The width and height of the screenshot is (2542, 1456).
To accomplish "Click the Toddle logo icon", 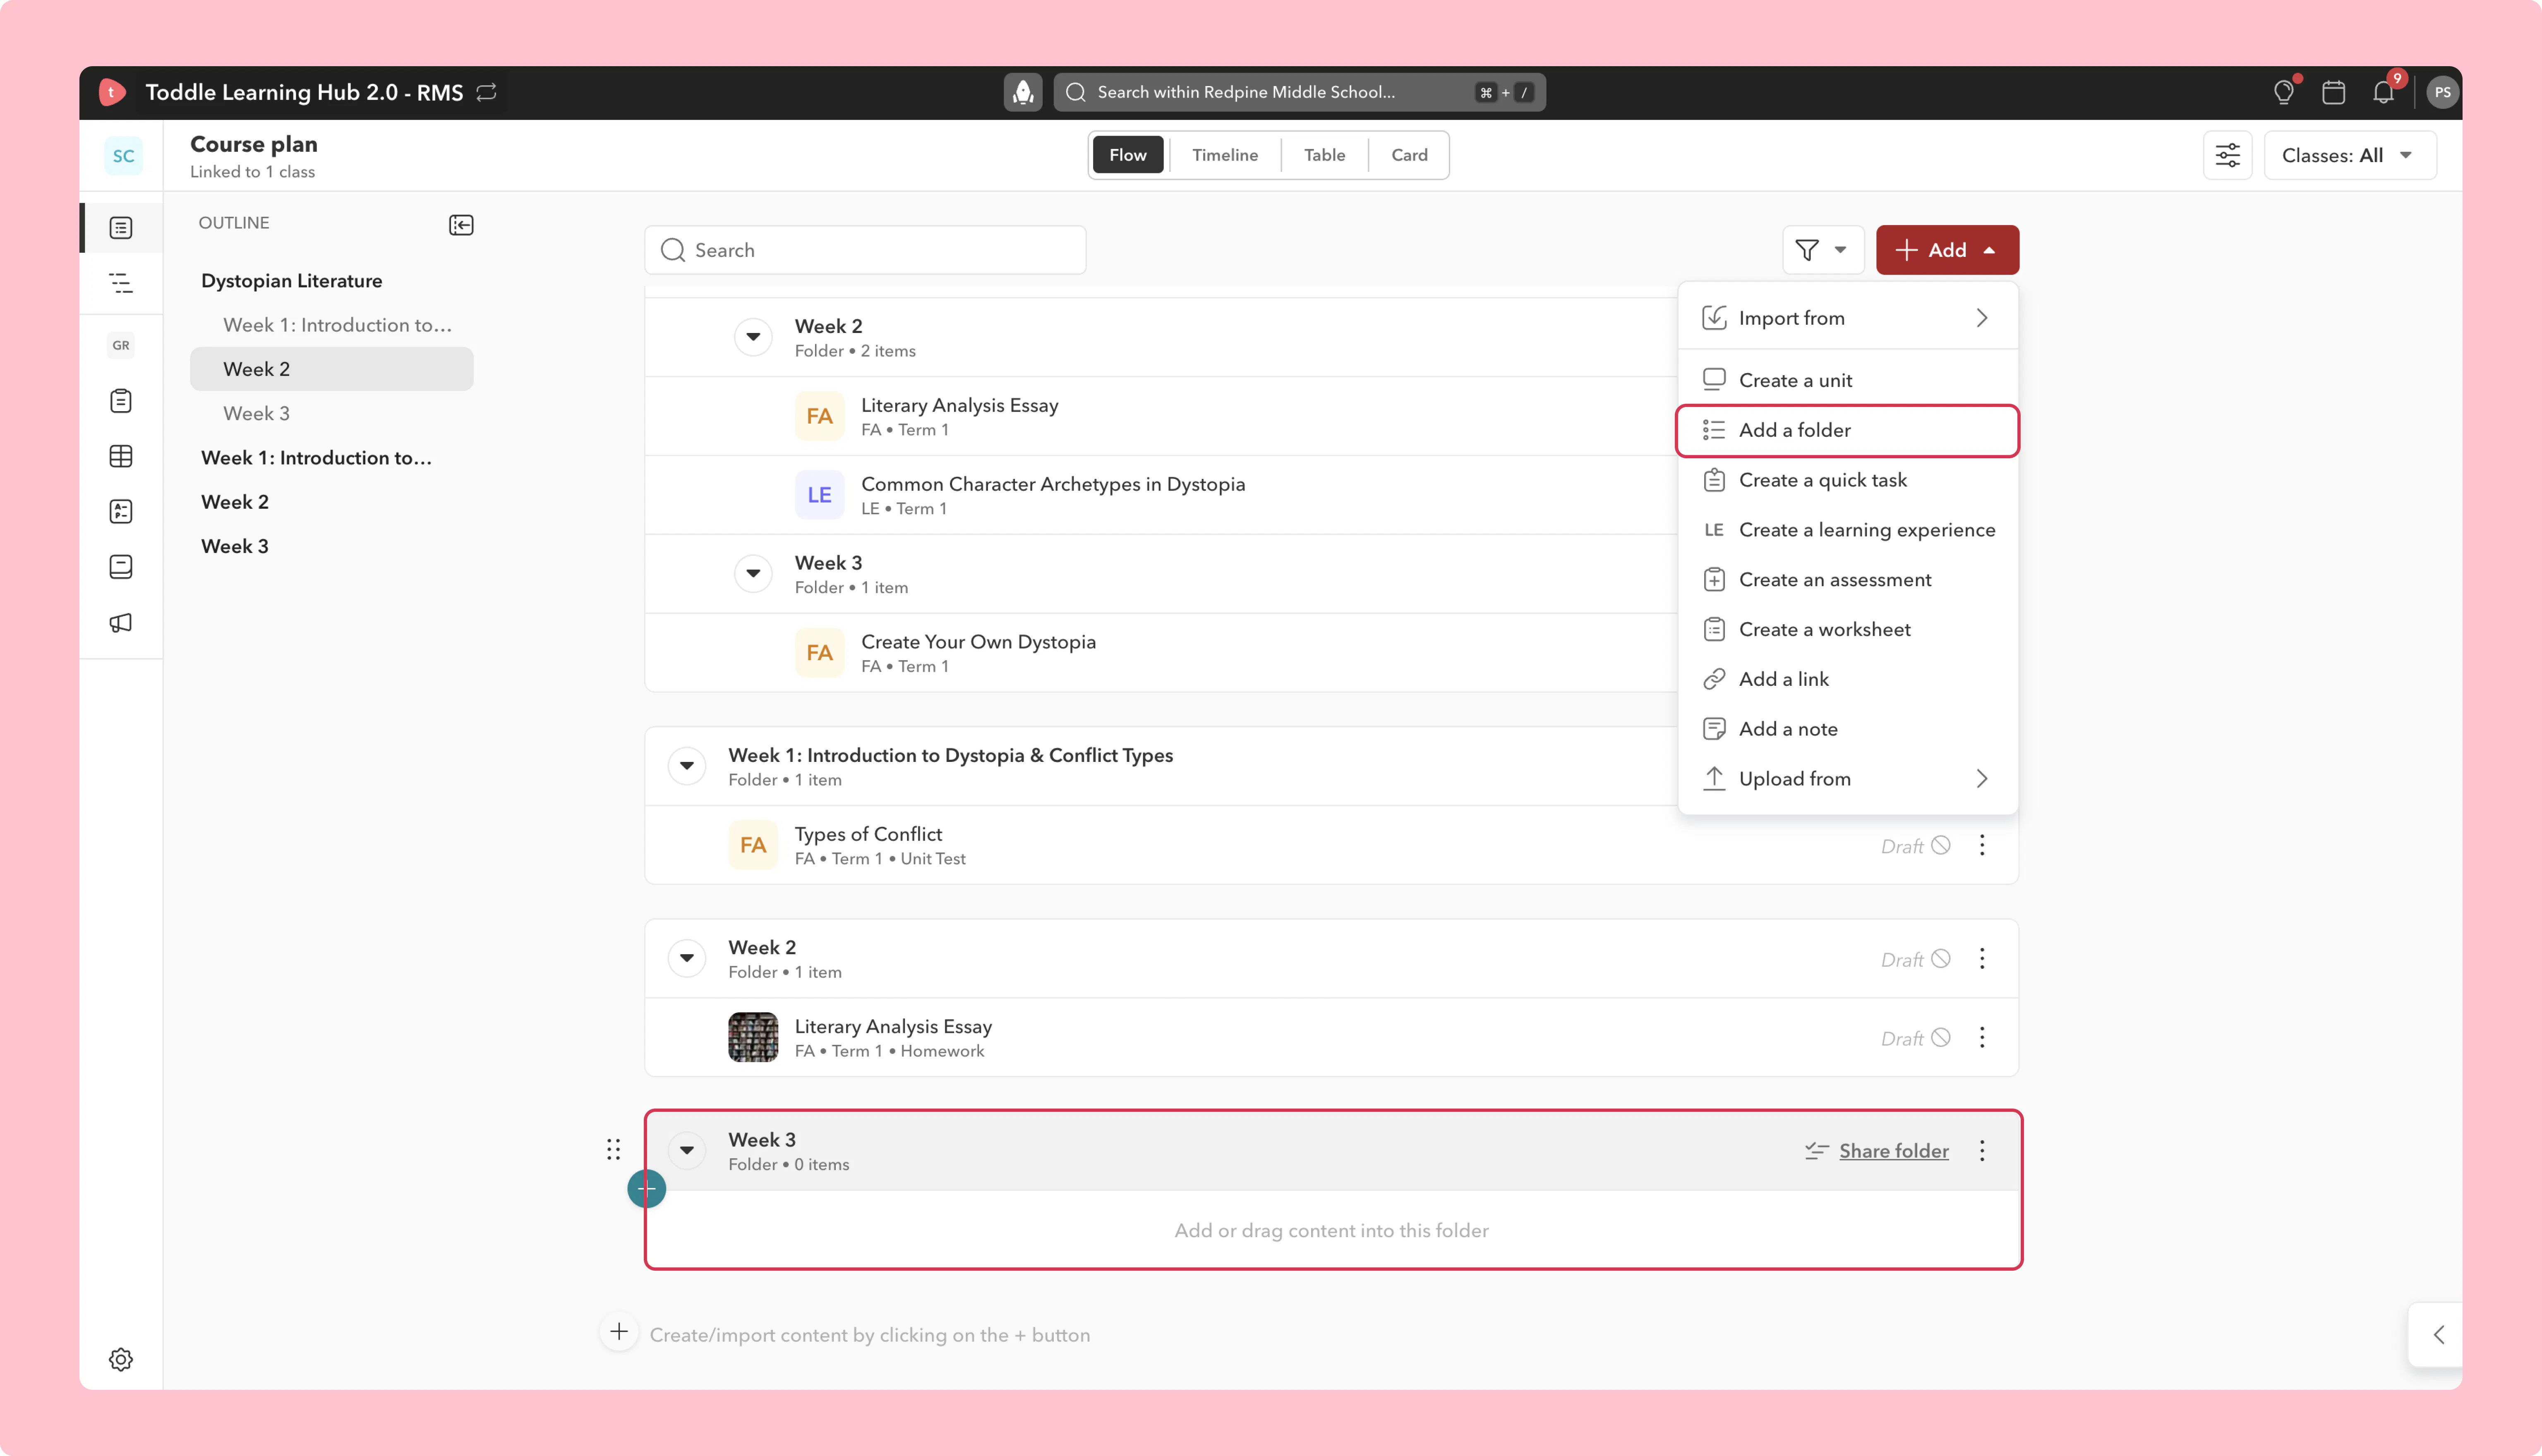I will [x=112, y=92].
